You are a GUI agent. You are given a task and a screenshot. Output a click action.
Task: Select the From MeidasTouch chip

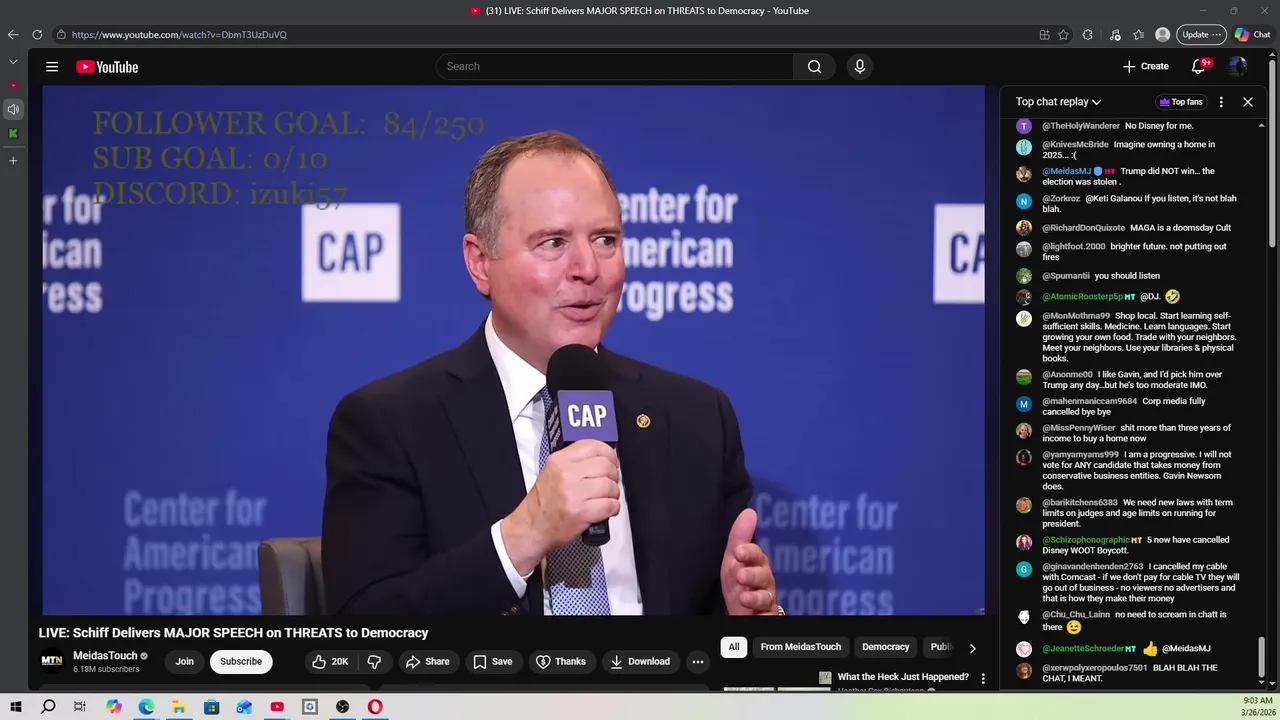(800, 647)
